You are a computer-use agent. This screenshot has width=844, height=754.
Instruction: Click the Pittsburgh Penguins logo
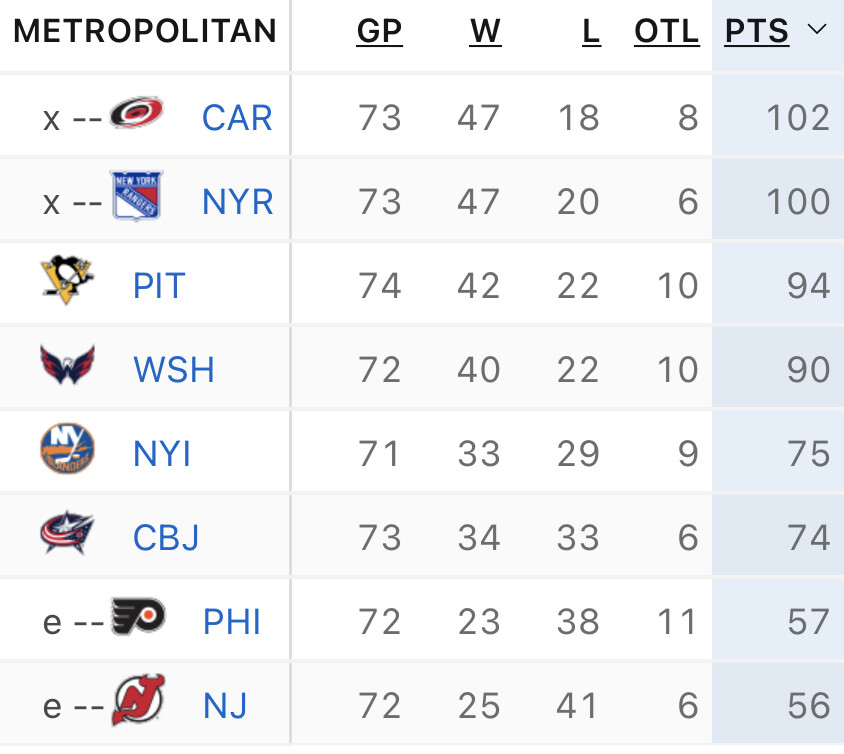click(67, 281)
